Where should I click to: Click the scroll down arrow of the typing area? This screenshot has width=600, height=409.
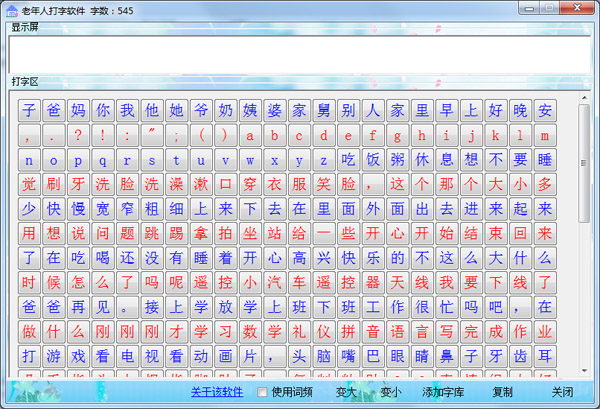pos(584,370)
